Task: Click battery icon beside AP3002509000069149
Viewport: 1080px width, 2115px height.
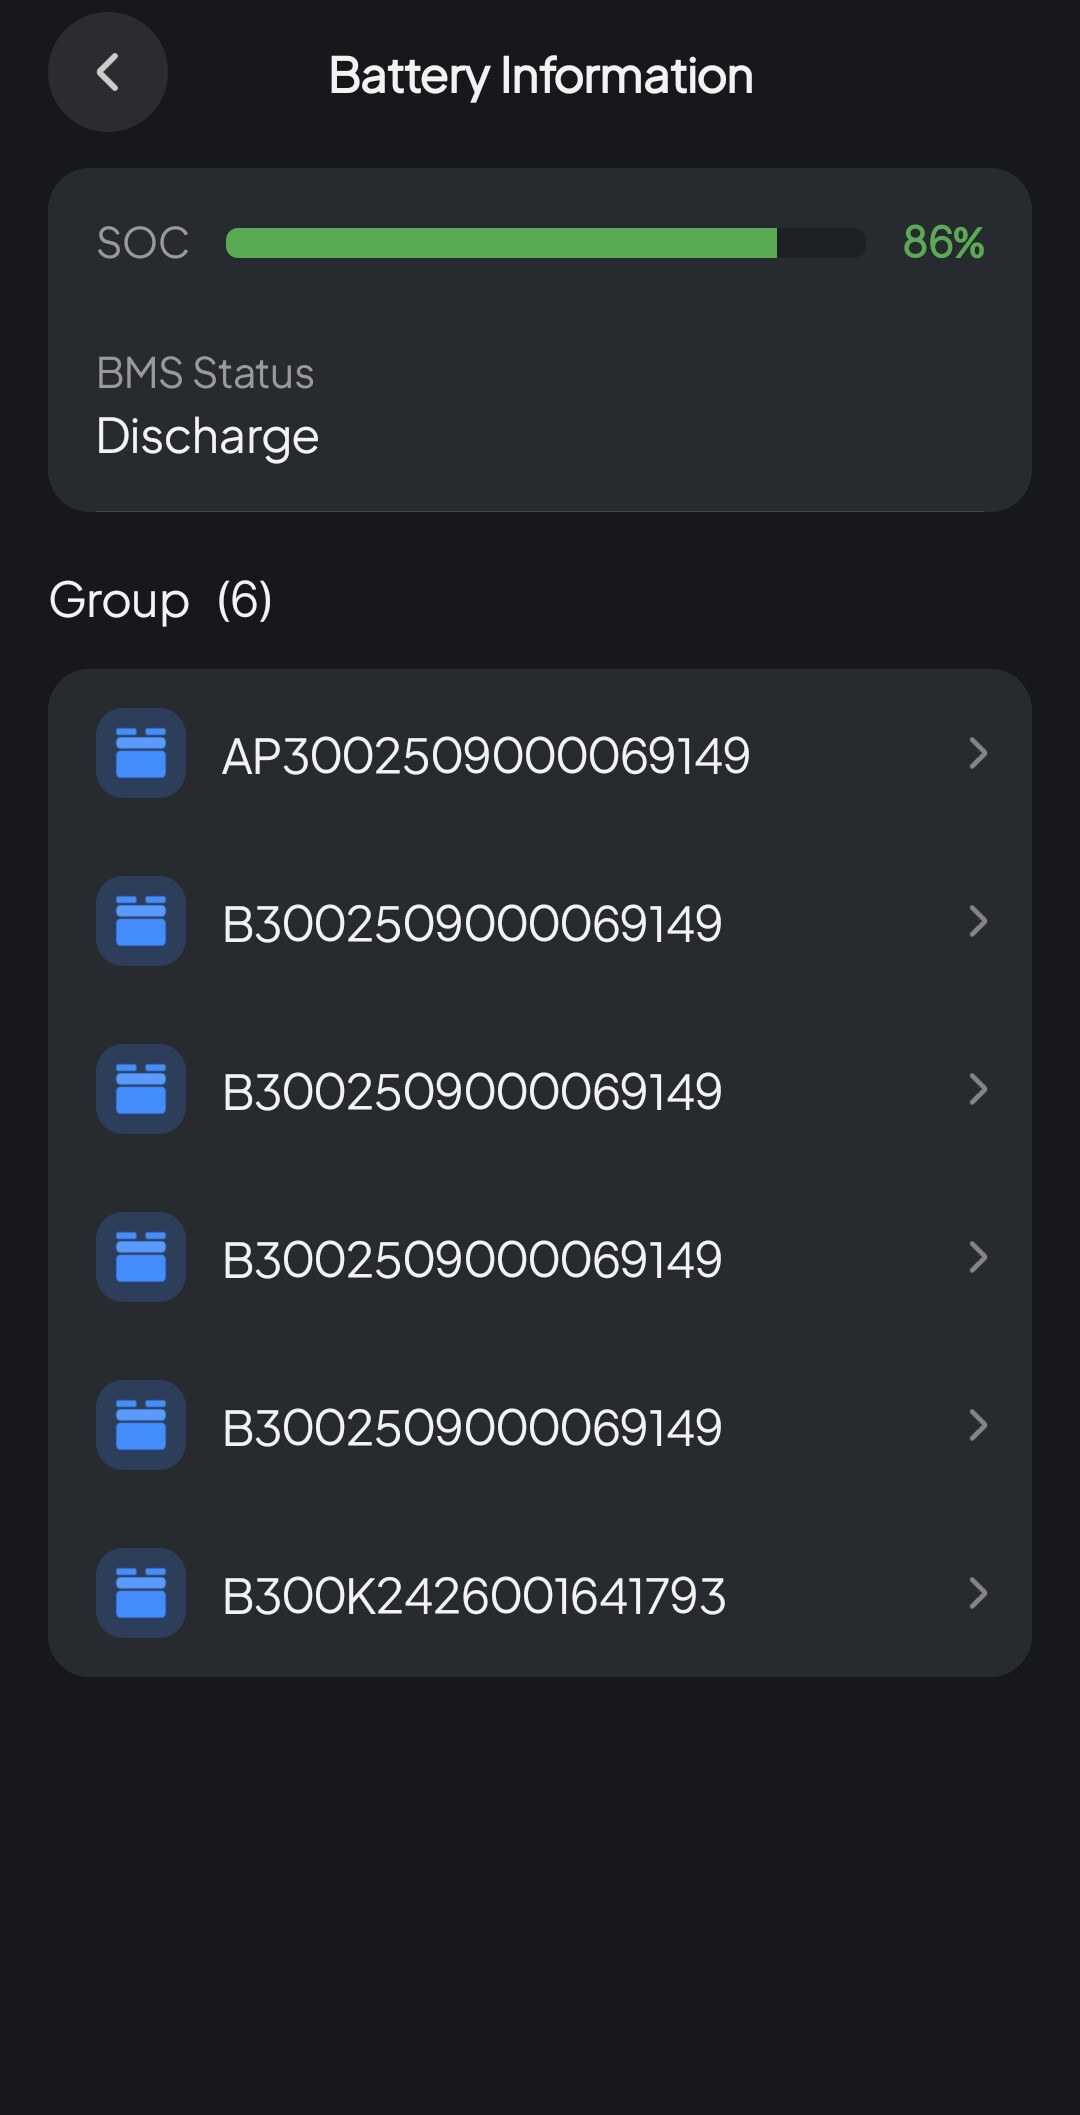Action: point(141,753)
